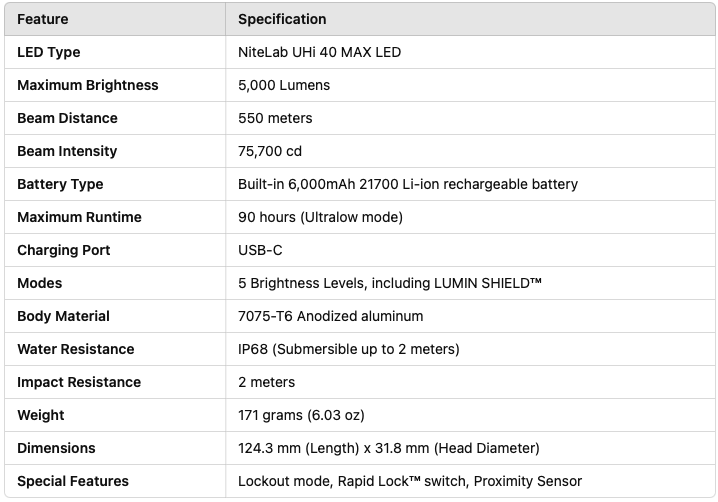Select the Impact Resistance label
This screenshot has width=718, height=502.
click(79, 382)
